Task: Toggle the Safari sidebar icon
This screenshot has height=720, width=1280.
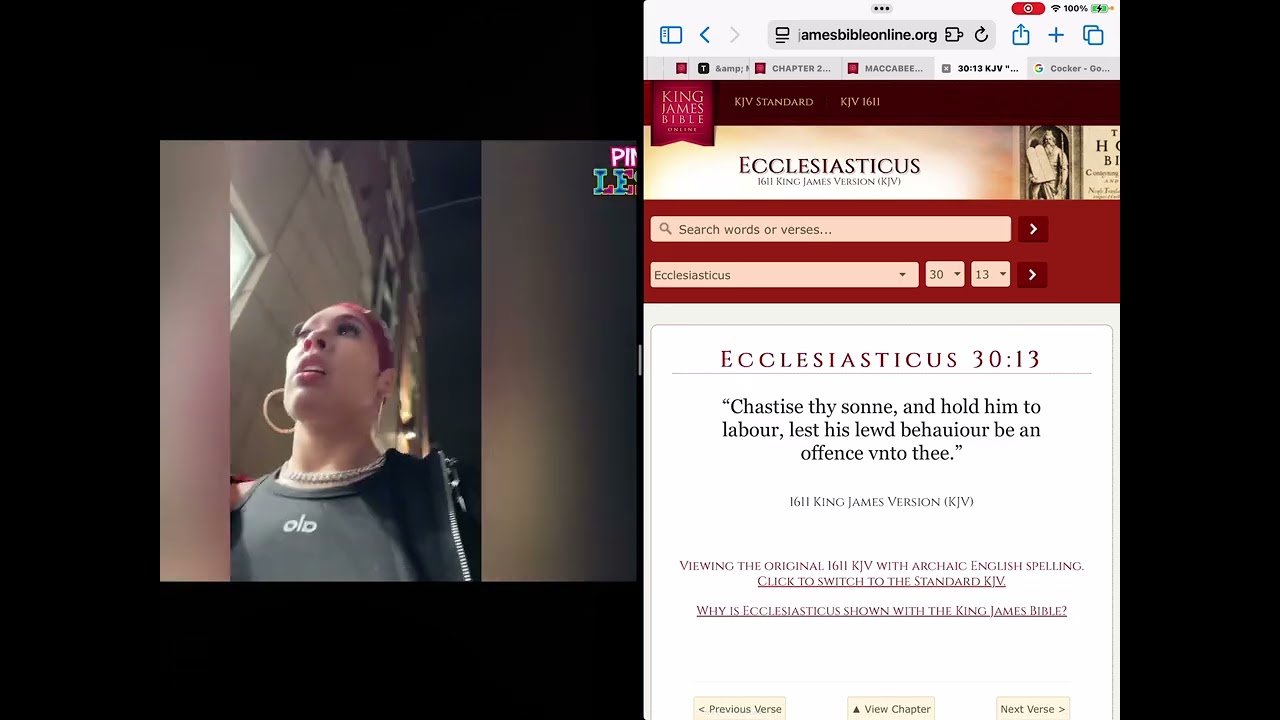Action: coord(671,35)
